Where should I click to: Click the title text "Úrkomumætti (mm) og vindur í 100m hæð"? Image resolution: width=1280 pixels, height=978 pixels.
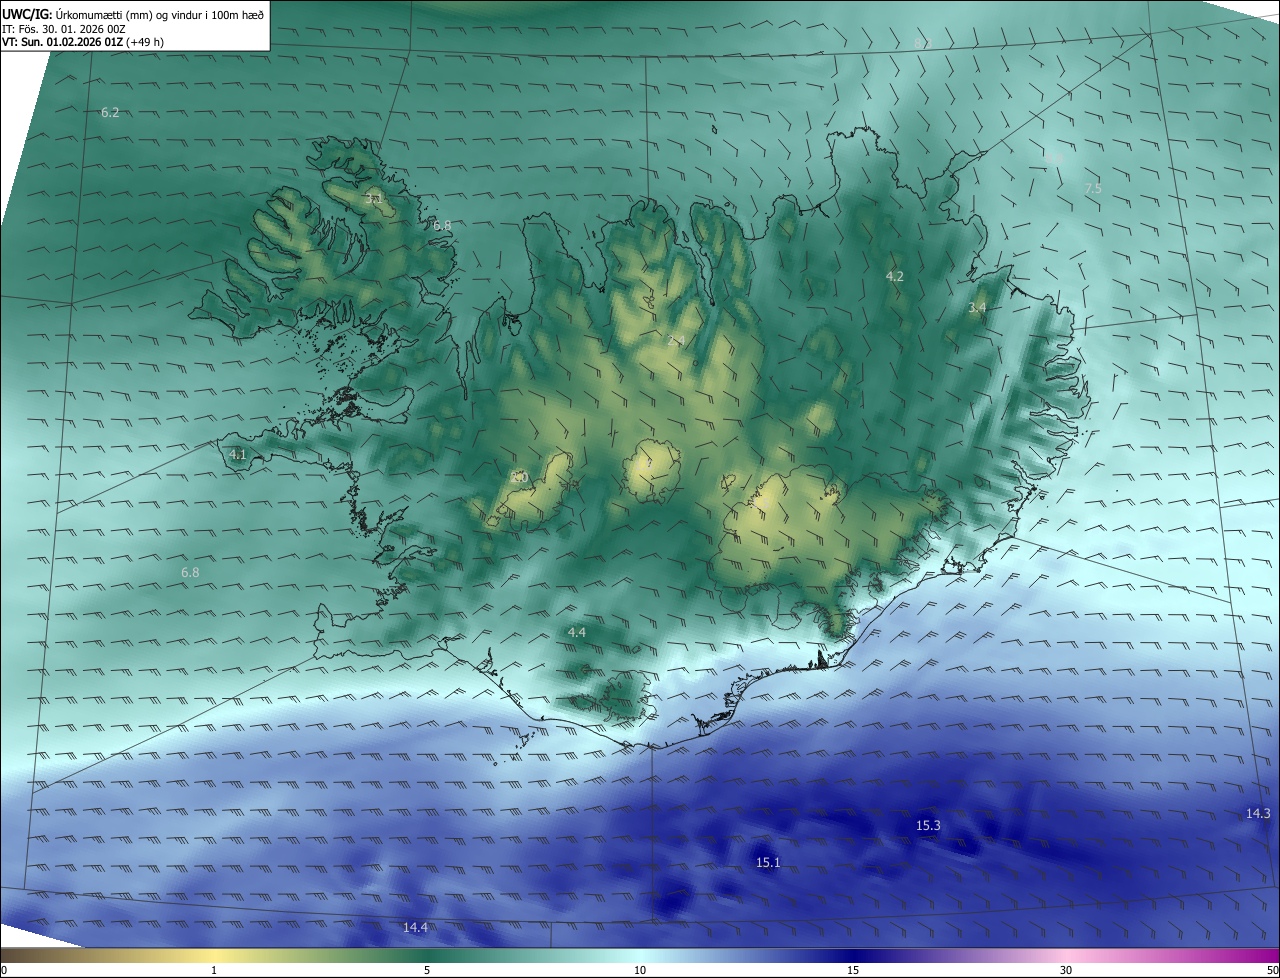pyautogui.click(x=160, y=14)
